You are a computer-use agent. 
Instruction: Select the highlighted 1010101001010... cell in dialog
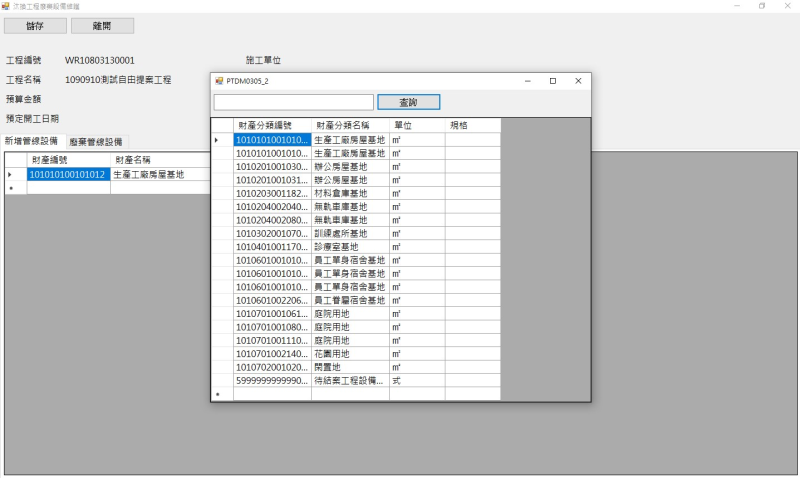click(272, 140)
